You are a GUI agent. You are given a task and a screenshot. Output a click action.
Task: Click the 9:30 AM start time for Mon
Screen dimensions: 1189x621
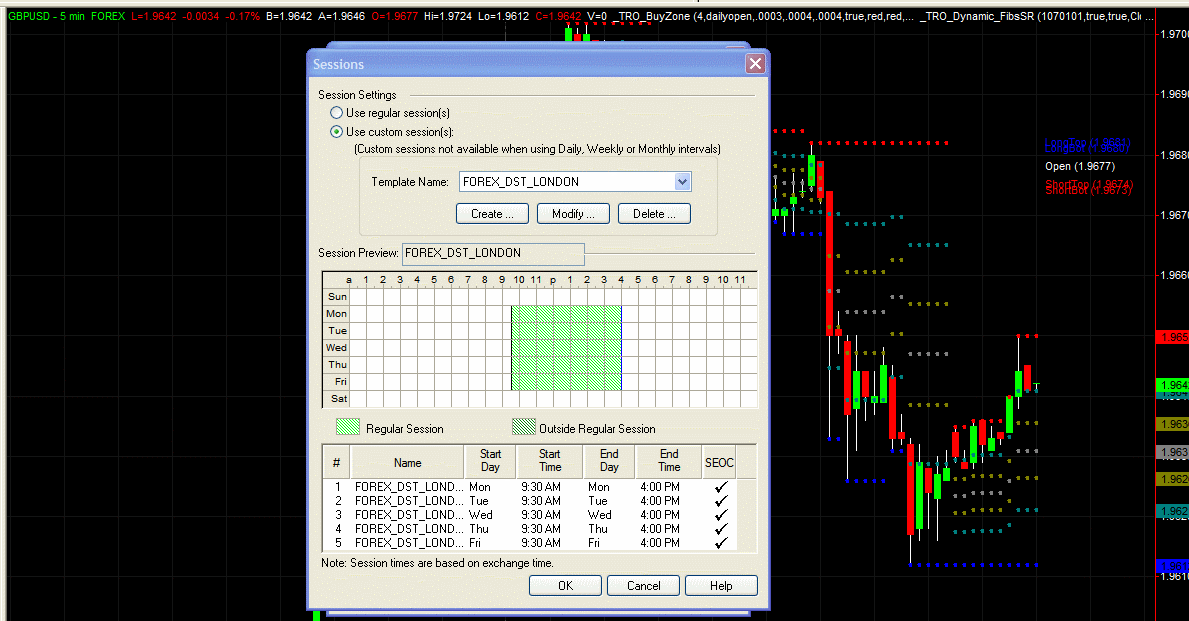tap(541, 487)
